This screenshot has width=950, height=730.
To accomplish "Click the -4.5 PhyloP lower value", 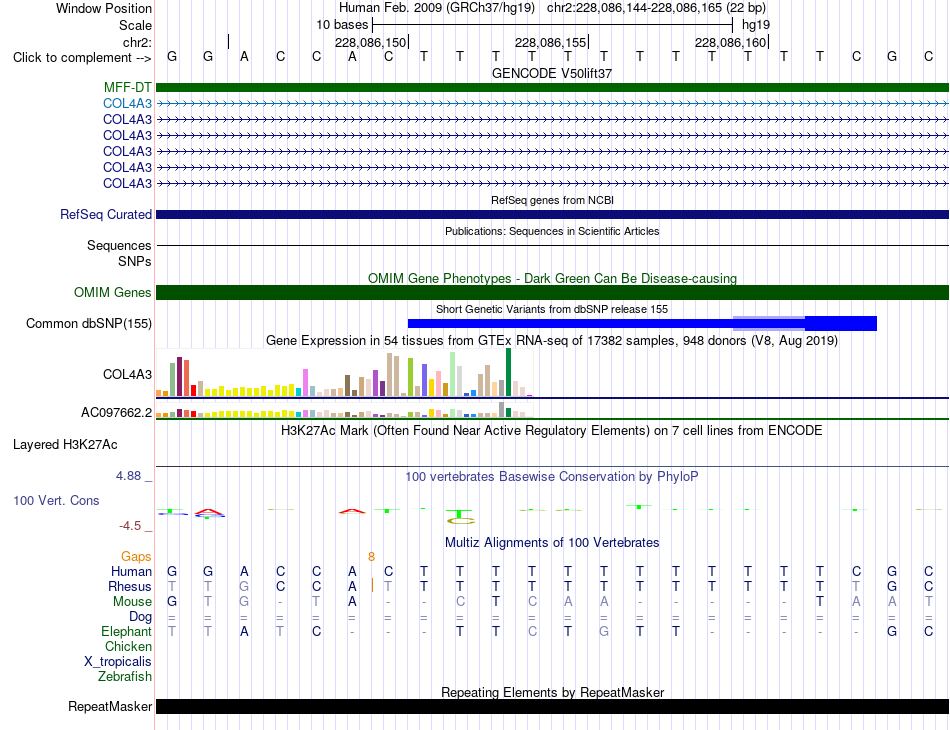I will [x=130, y=526].
